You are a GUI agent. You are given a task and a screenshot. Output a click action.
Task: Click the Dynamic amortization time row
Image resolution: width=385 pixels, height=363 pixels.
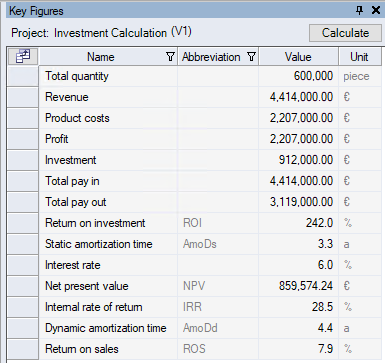[194, 328]
